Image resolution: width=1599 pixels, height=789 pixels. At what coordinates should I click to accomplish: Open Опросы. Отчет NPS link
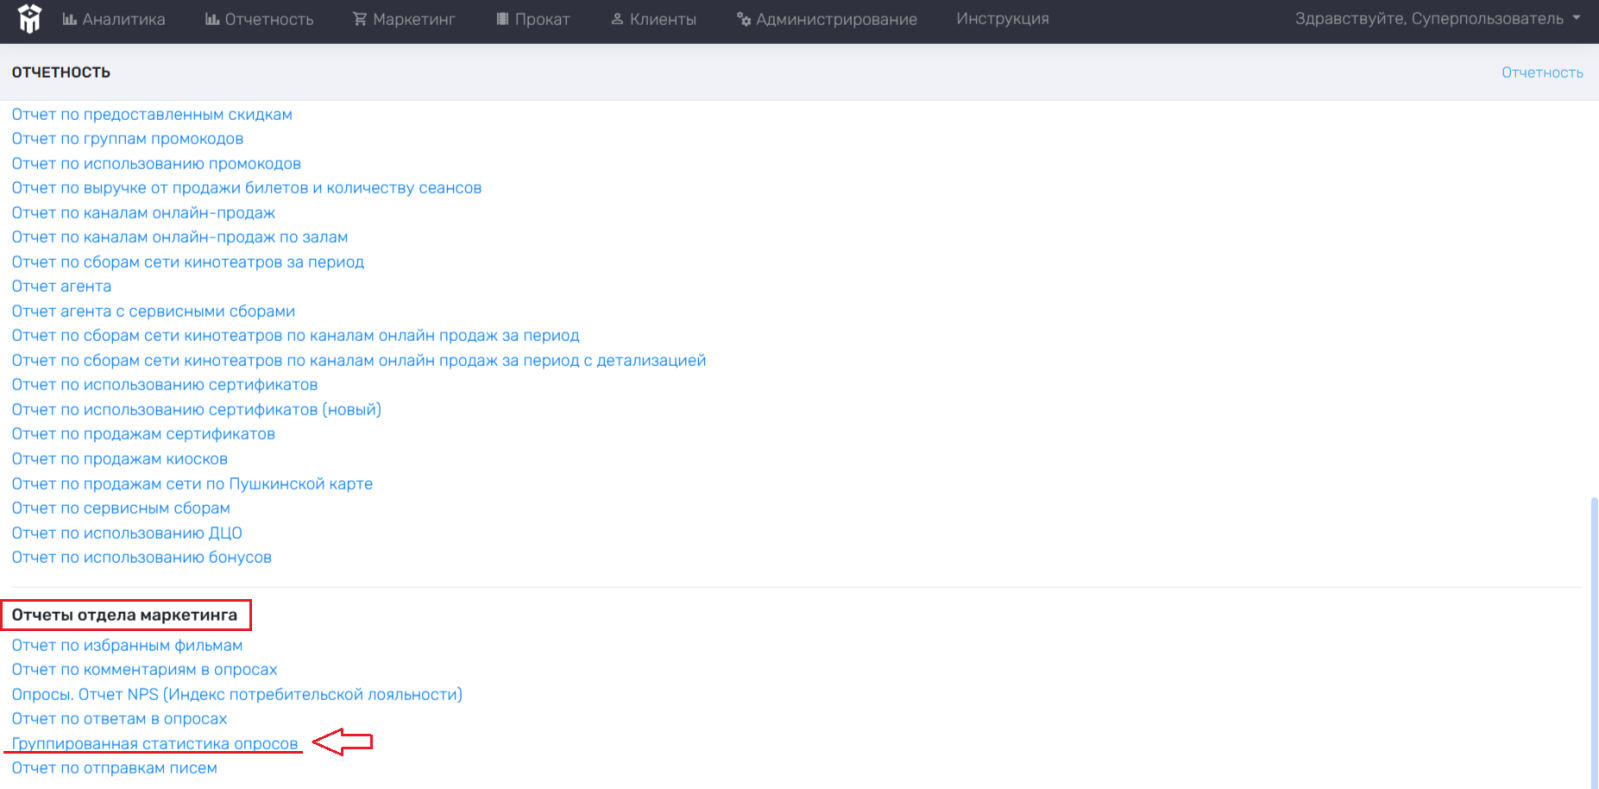(x=237, y=694)
